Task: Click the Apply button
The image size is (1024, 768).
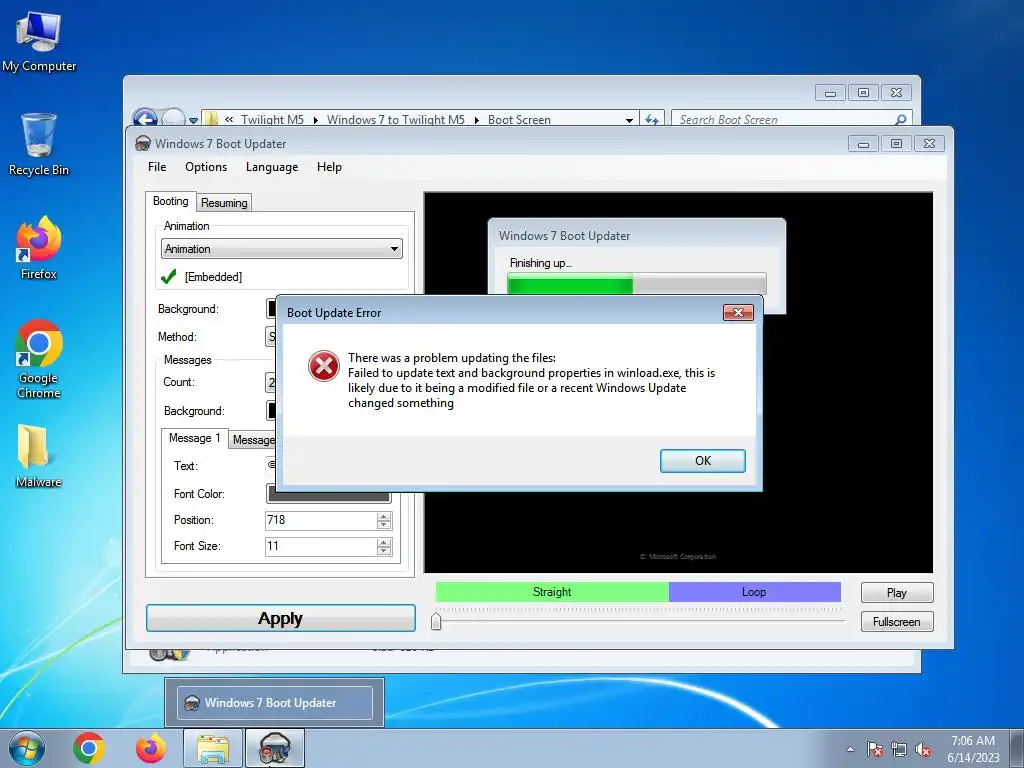Action: [x=281, y=618]
